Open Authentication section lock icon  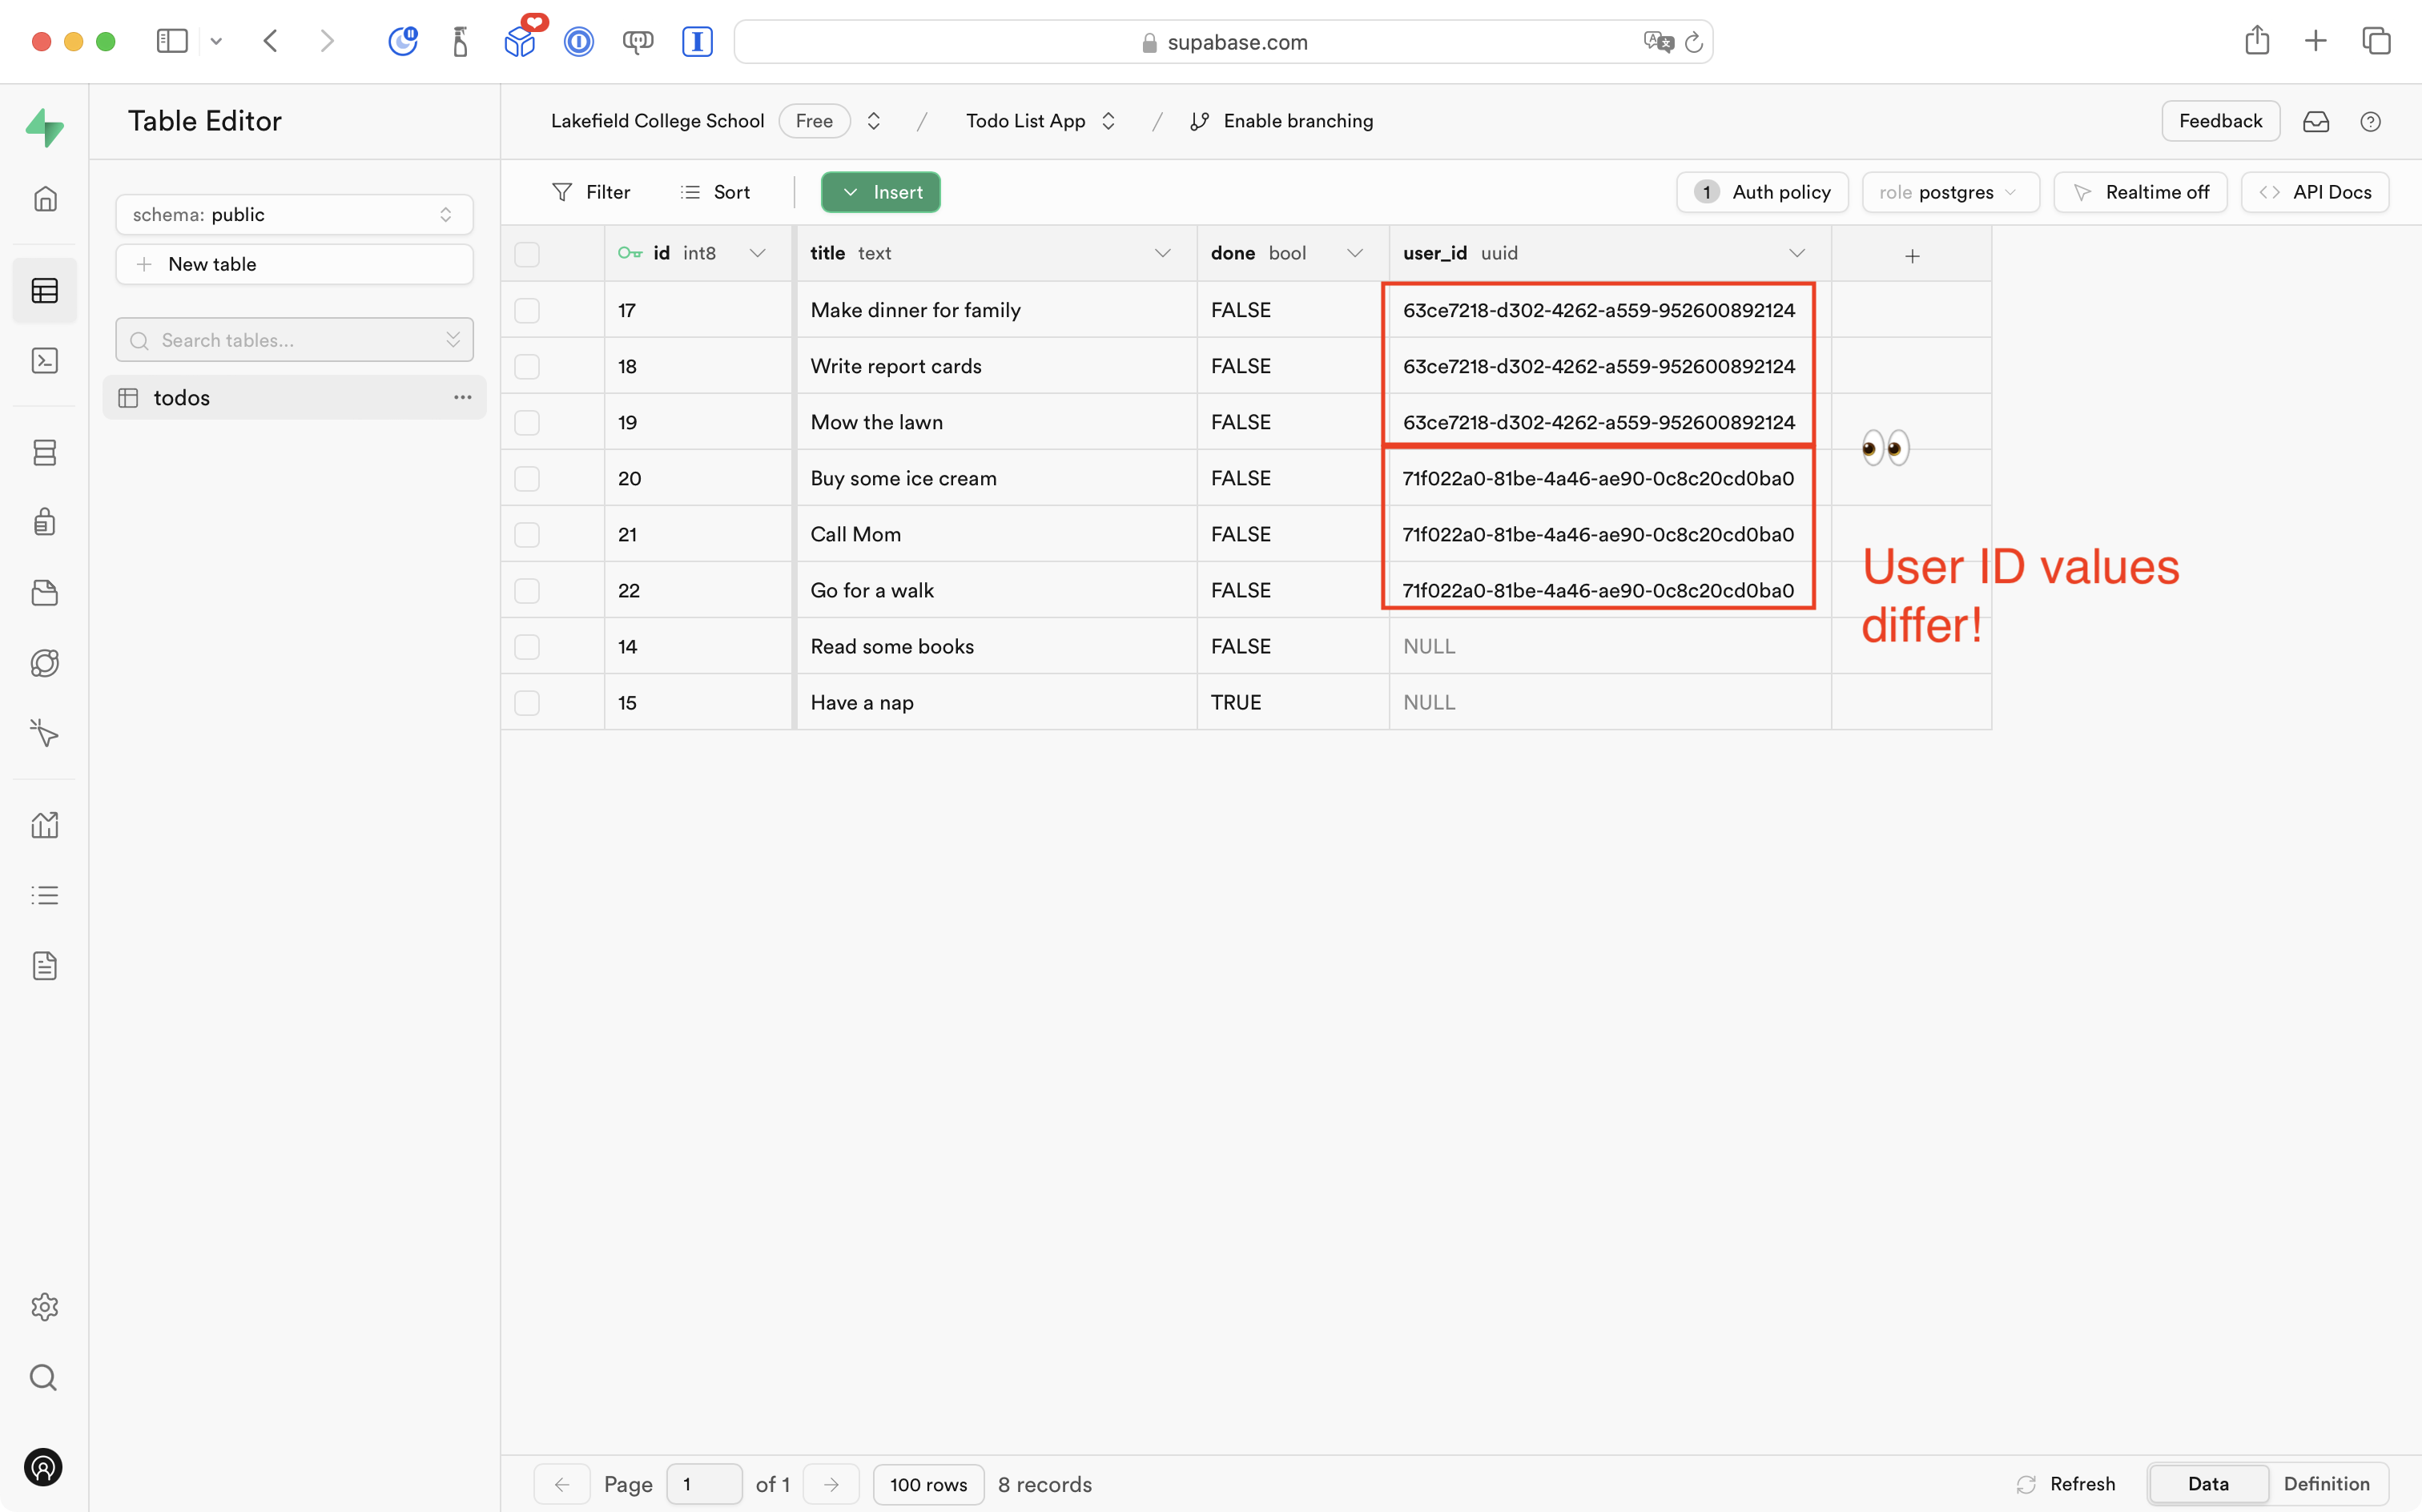point(45,522)
